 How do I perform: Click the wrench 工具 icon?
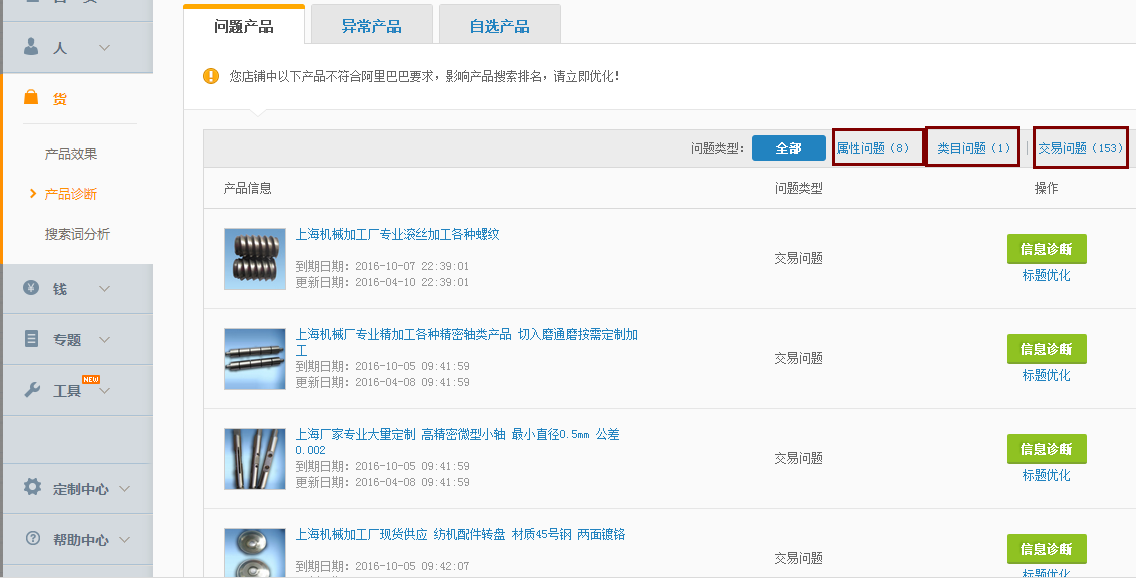31,390
